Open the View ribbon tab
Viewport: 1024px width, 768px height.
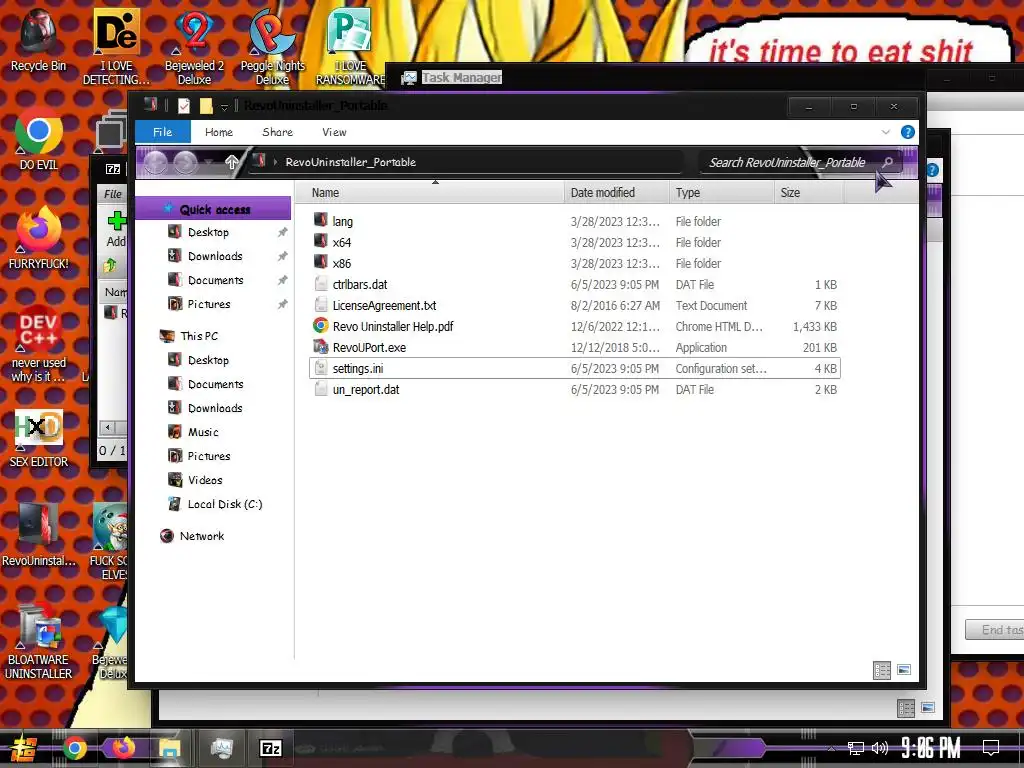tap(334, 132)
